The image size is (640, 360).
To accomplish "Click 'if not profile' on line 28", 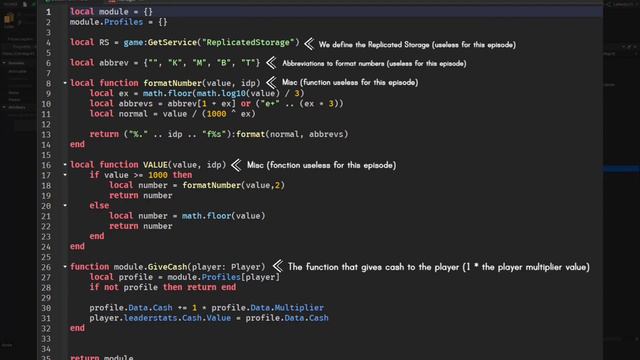I will 123,287.
